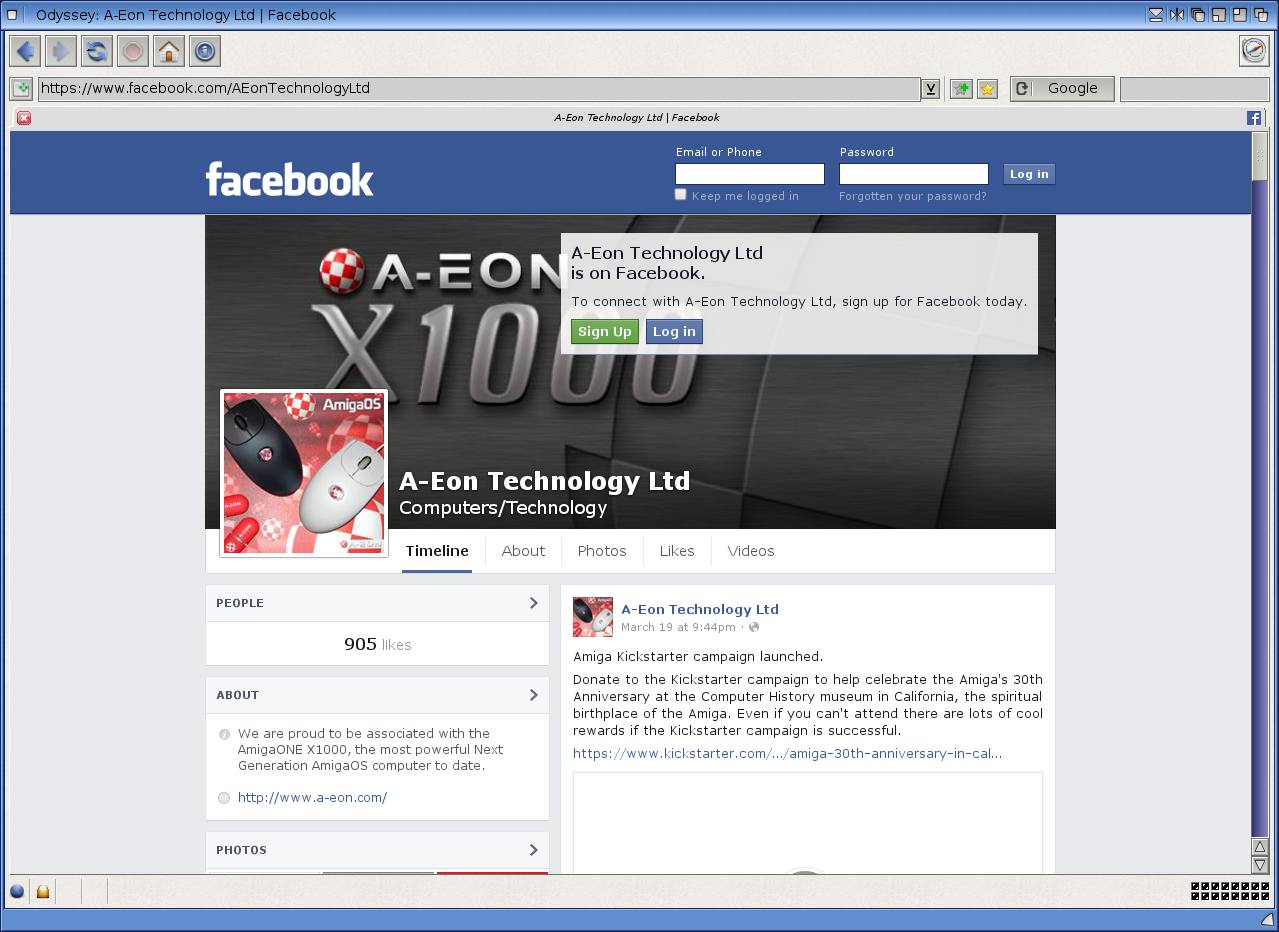Open the A-Eon Technology Ltd post author link
Image resolution: width=1279 pixels, height=932 pixels.
coord(700,609)
